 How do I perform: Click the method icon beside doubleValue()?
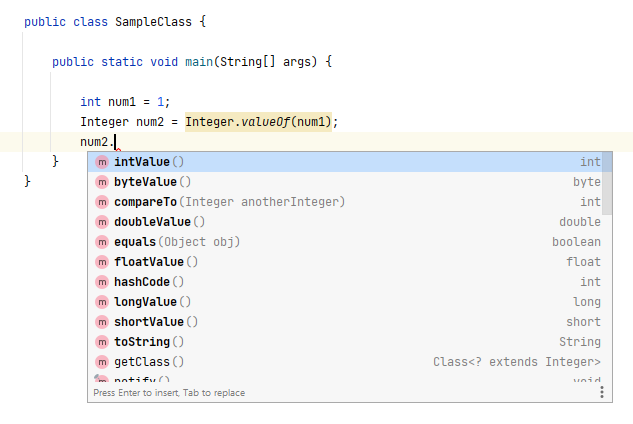(x=102, y=222)
